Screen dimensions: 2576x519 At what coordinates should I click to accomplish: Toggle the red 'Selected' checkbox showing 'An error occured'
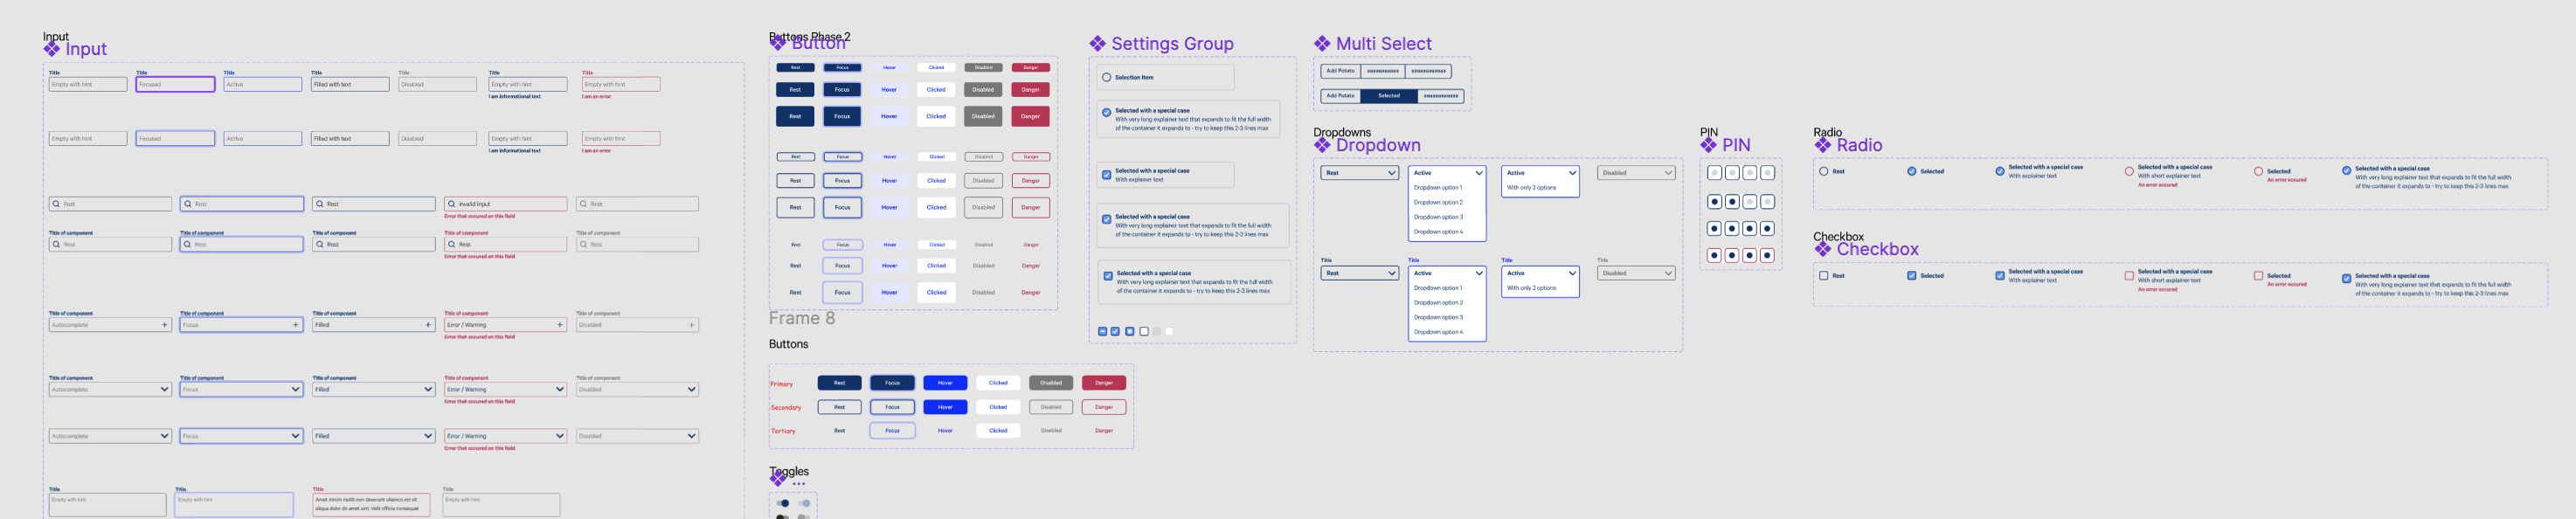[x=2258, y=276]
